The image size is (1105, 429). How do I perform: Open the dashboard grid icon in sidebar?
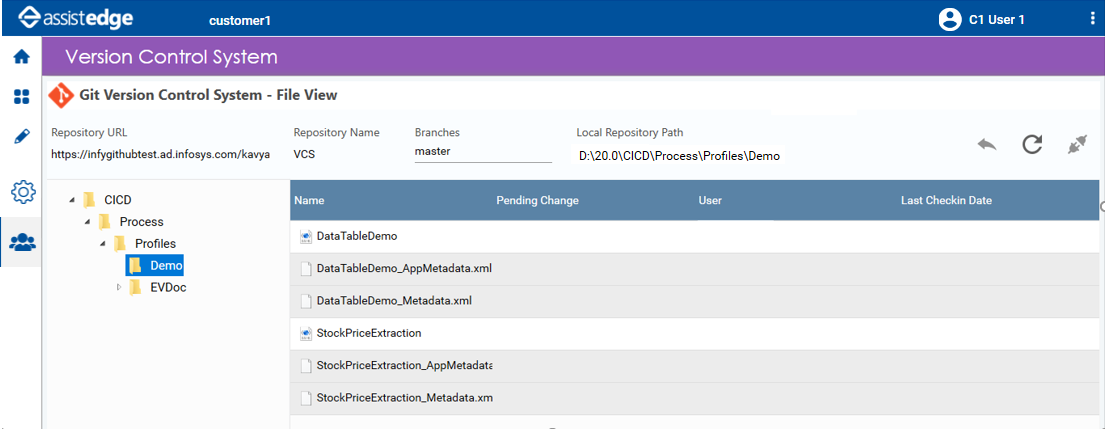click(22, 97)
